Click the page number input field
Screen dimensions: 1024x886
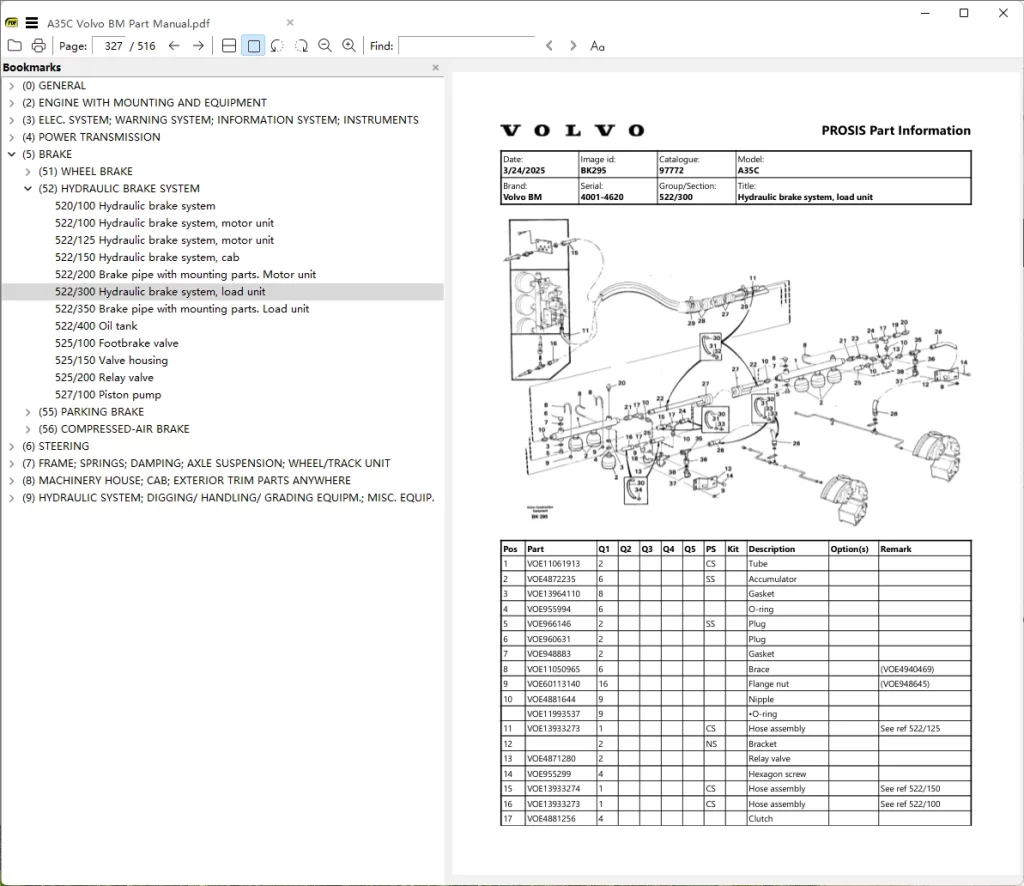(x=112, y=46)
